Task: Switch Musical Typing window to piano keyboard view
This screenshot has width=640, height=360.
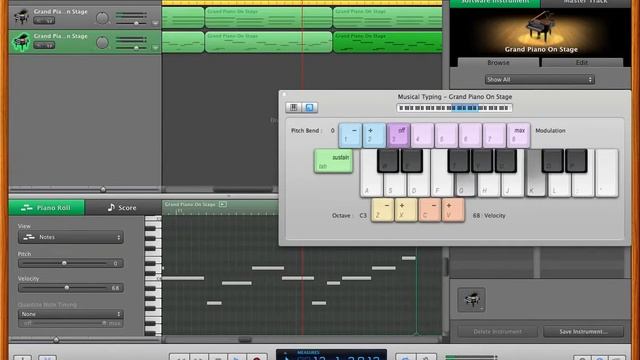Action: (x=293, y=107)
